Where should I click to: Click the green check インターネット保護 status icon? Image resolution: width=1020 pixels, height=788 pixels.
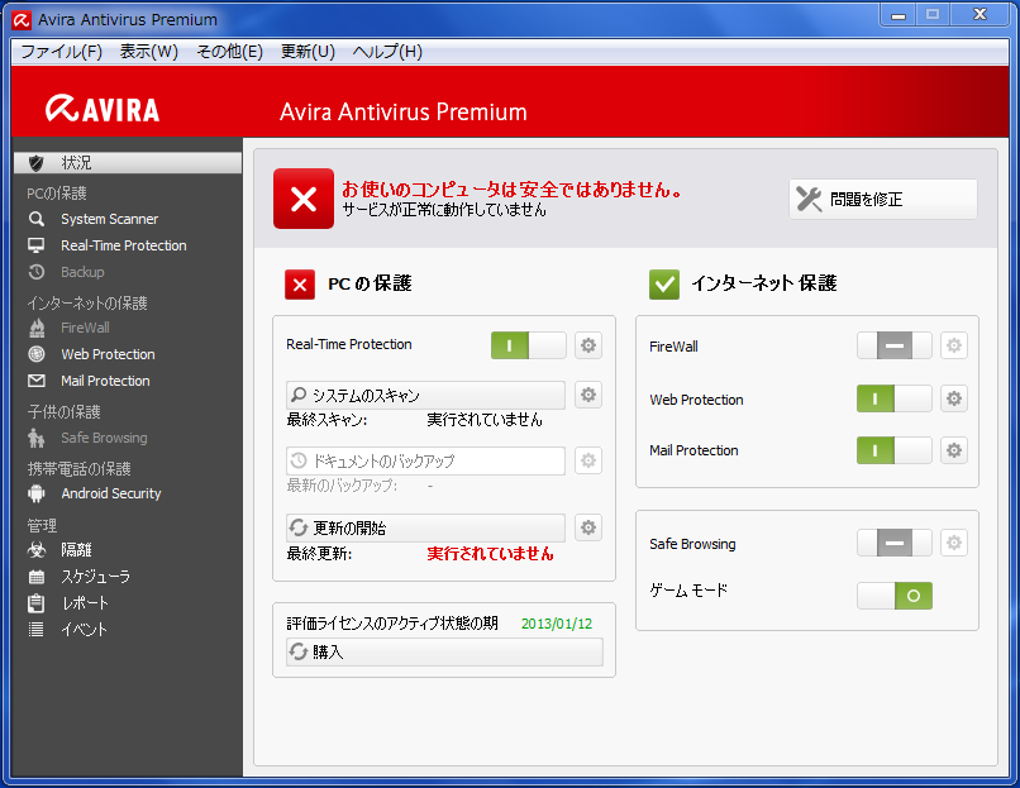(x=664, y=284)
